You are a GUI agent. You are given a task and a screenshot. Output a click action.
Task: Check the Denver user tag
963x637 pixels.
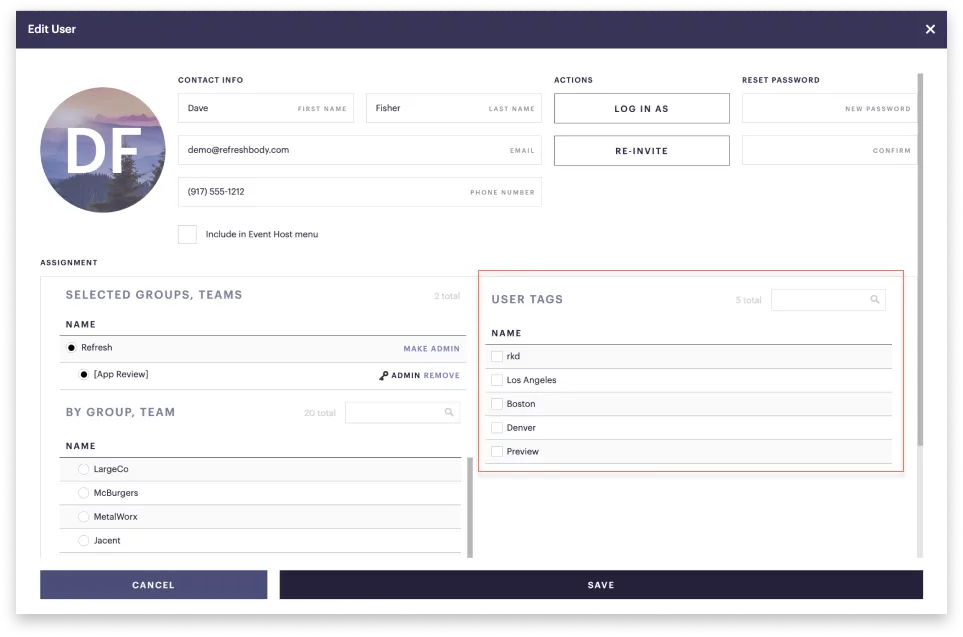click(x=497, y=428)
